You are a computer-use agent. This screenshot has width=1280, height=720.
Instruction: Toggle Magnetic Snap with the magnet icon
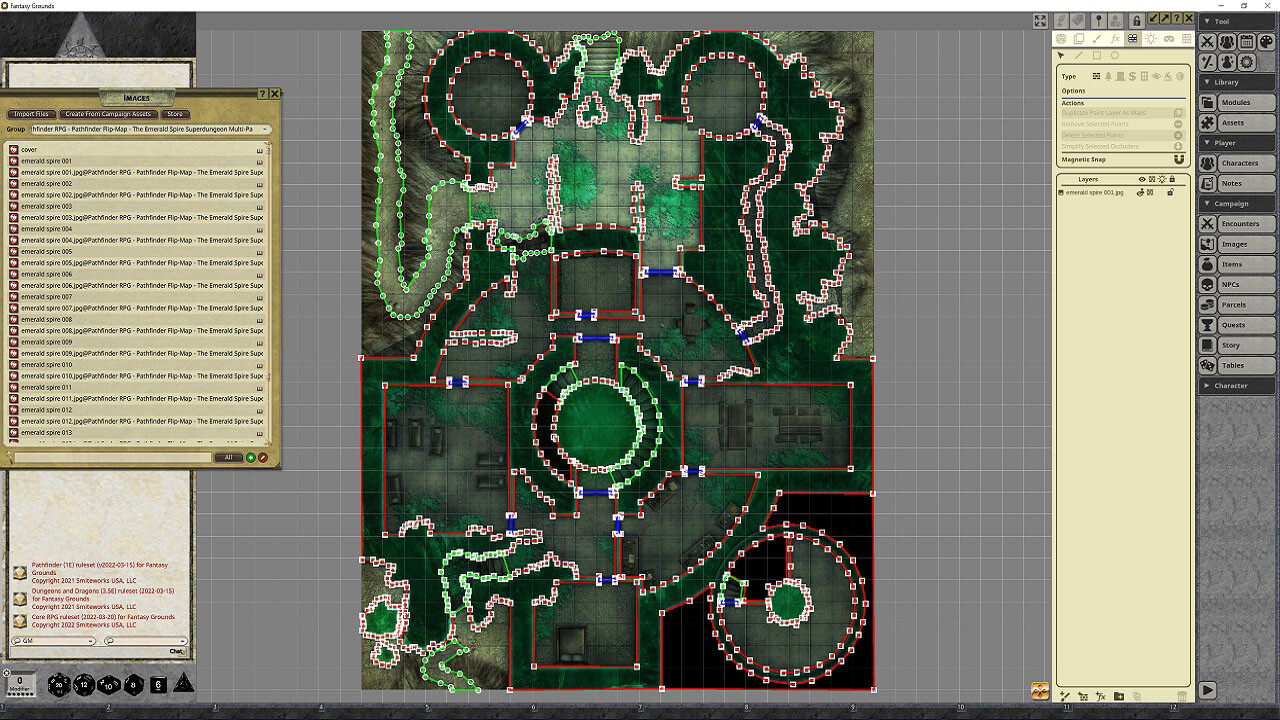tap(1179, 159)
